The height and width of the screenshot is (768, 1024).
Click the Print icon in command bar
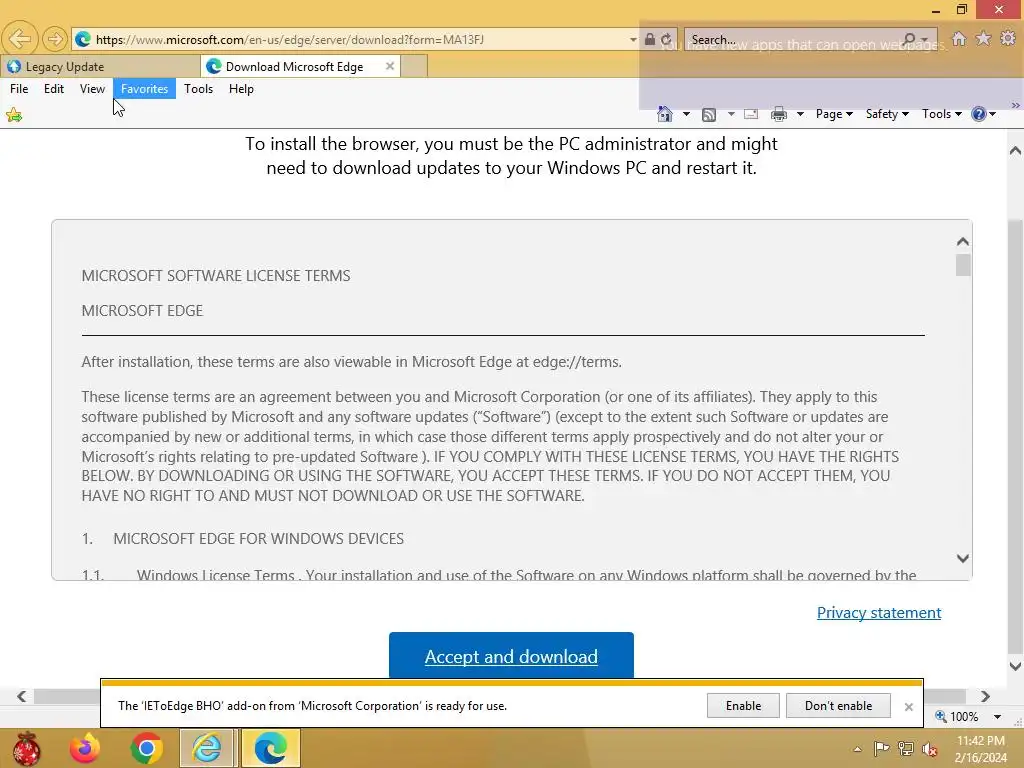pyautogui.click(x=778, y=114)
